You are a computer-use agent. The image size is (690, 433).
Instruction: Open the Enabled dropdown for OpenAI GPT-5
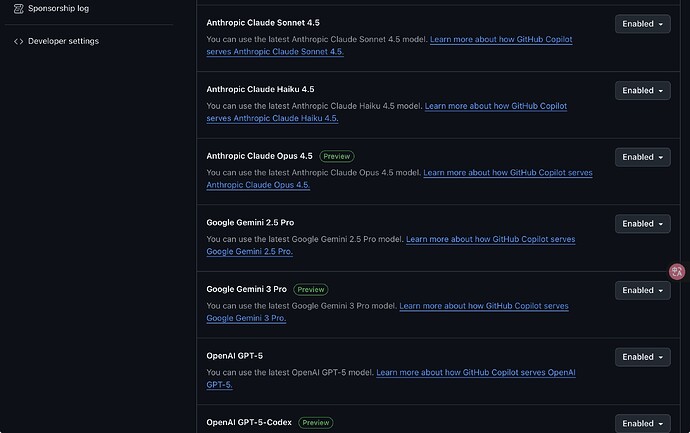pos(642,357)
